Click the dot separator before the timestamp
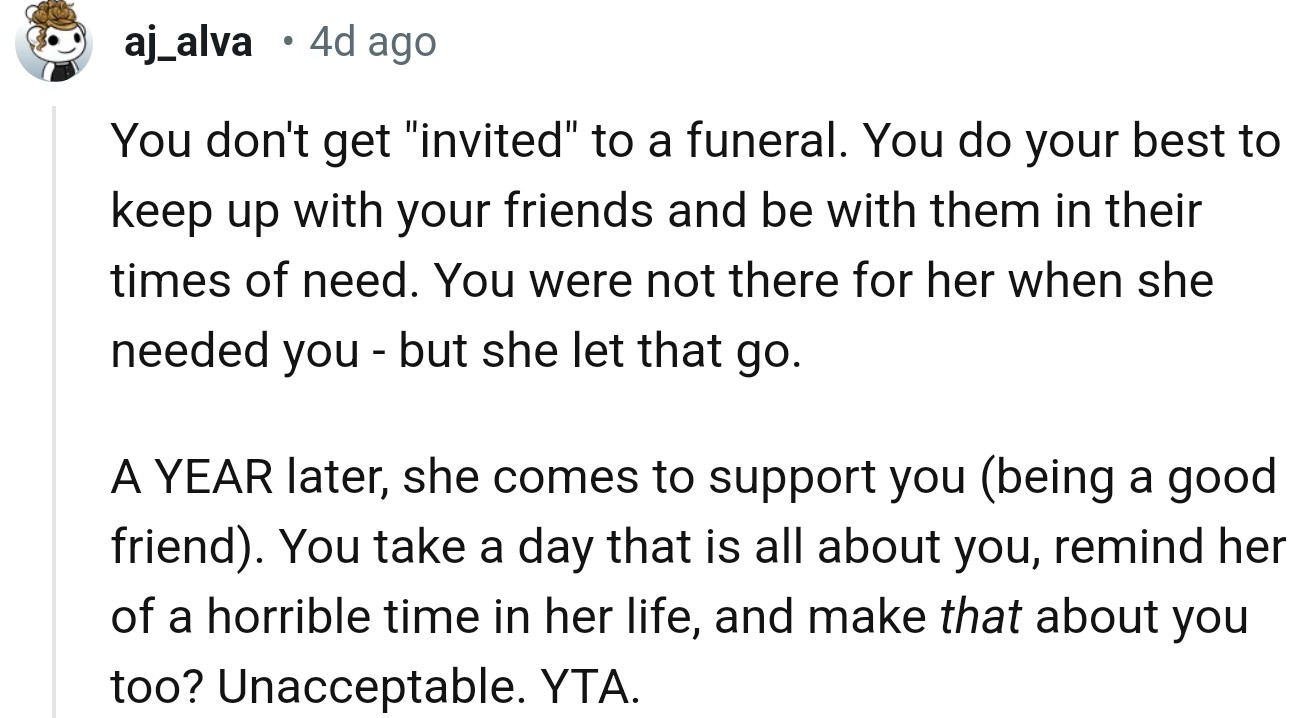1312x718 pixels. pos(288,42)
